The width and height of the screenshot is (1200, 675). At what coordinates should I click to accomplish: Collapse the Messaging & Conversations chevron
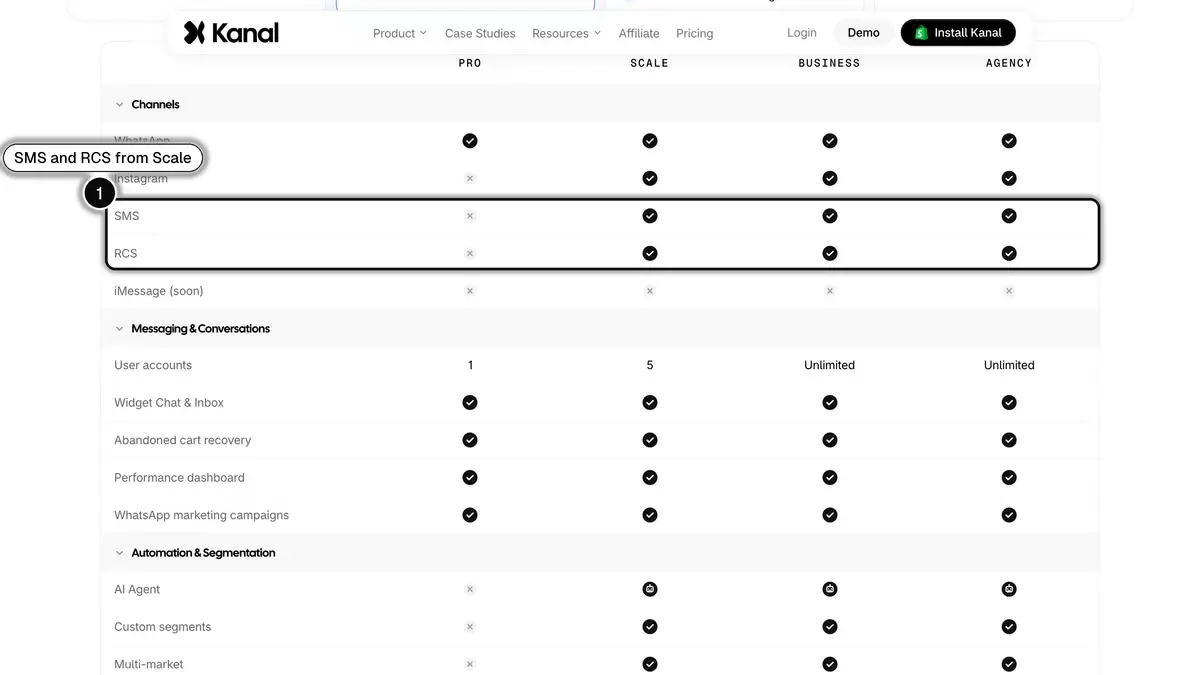(120, 328)
